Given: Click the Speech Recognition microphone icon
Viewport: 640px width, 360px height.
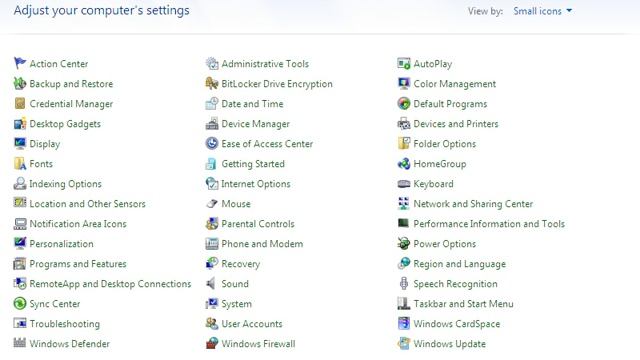Looking at the screenshot, I should coord(404,283).
